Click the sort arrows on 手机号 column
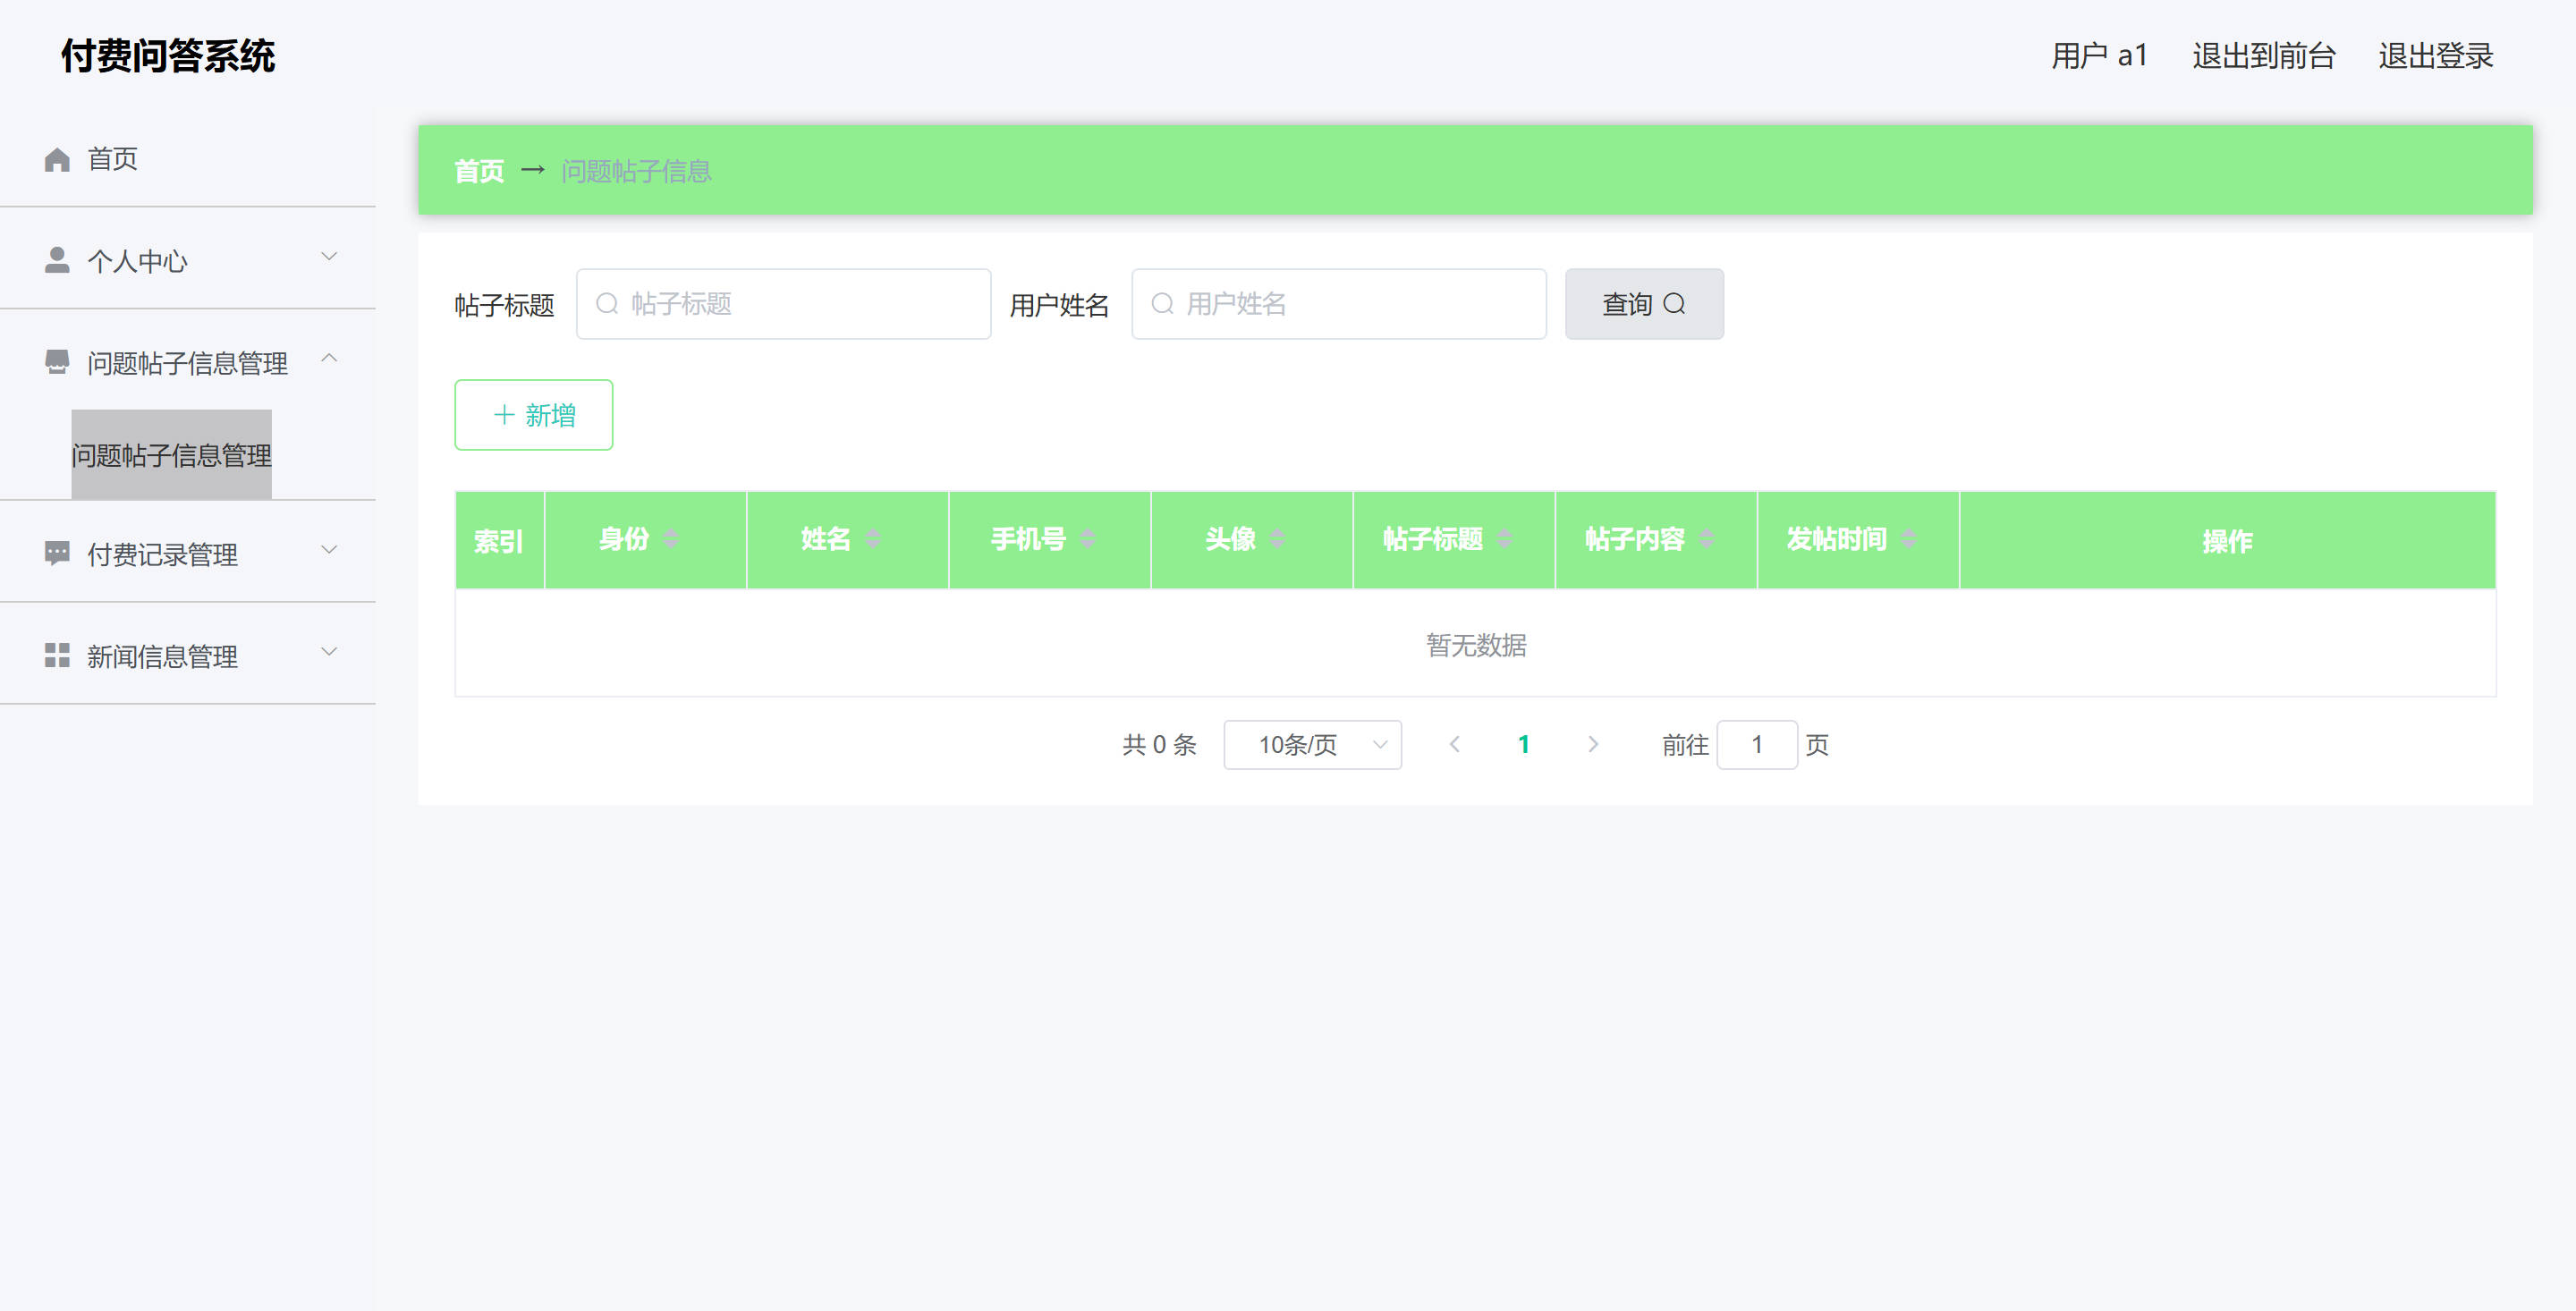 click(x=1088, y=539)
